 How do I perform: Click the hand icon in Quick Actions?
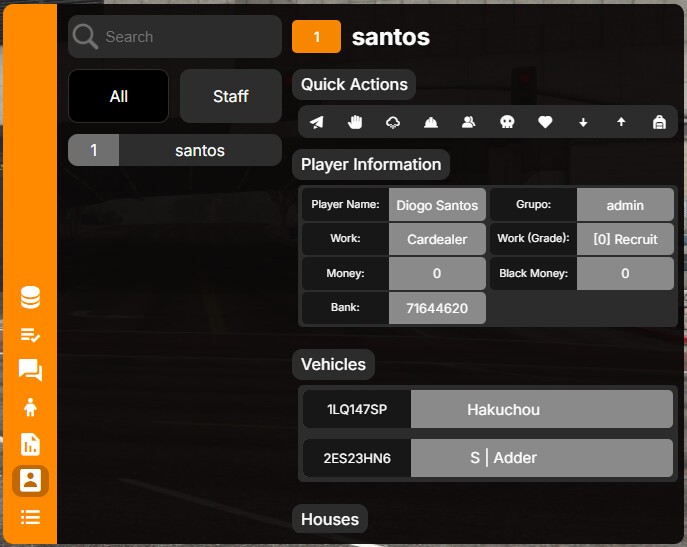tap(355, 122)
